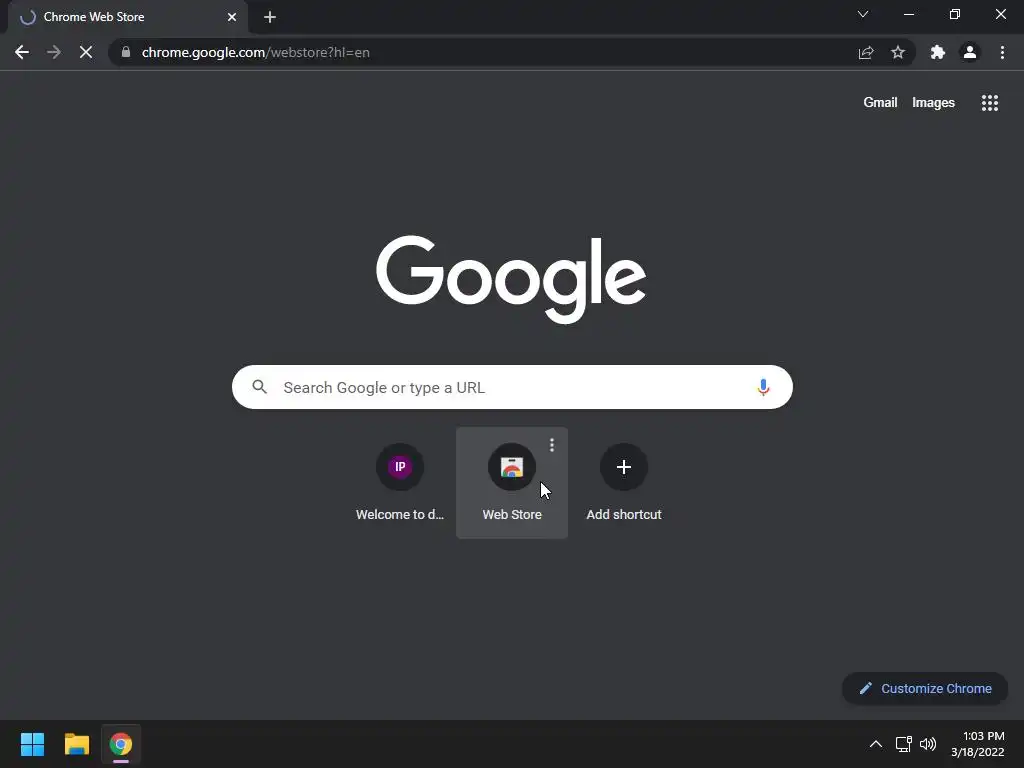Open more actions for Web Store shortcut

[552, 445]
